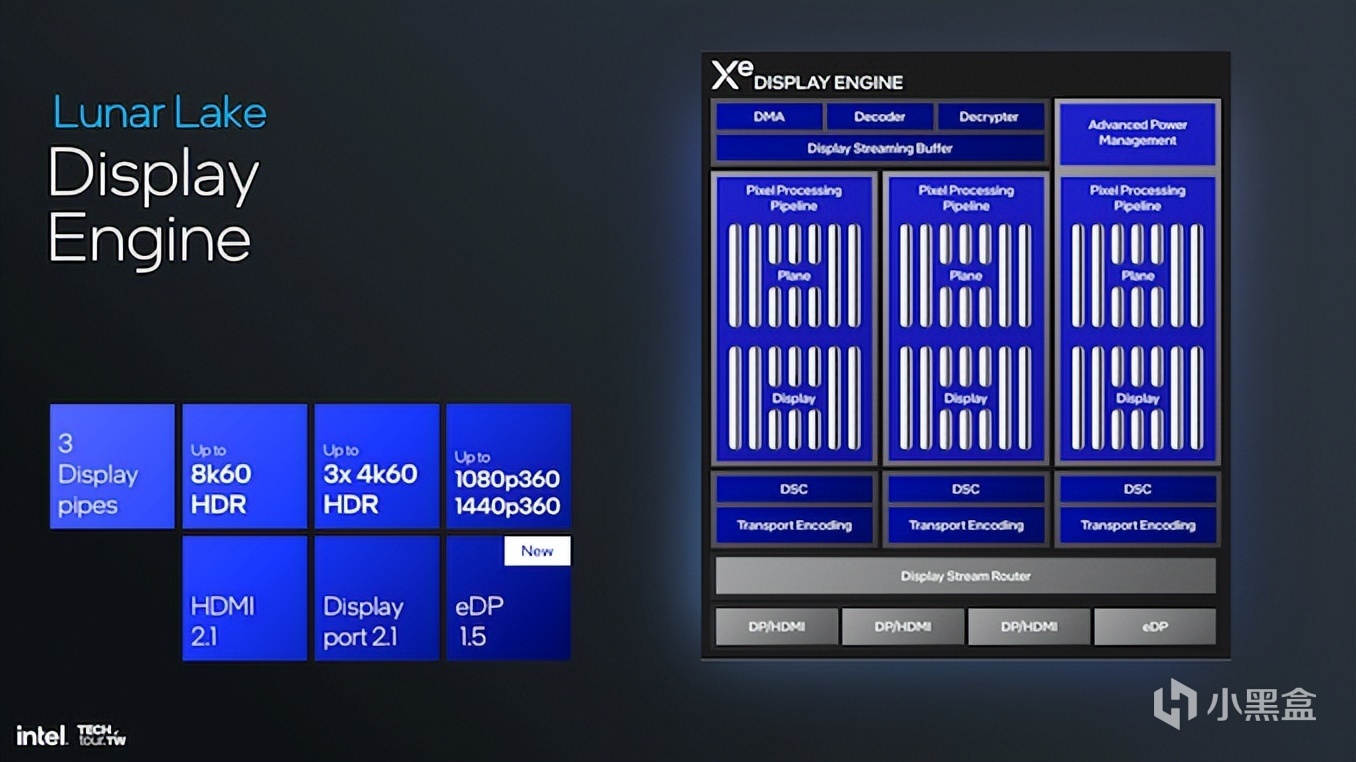Click the Decoder block
This screenshot has height=762, width=1356.
(x=880, y=117)
